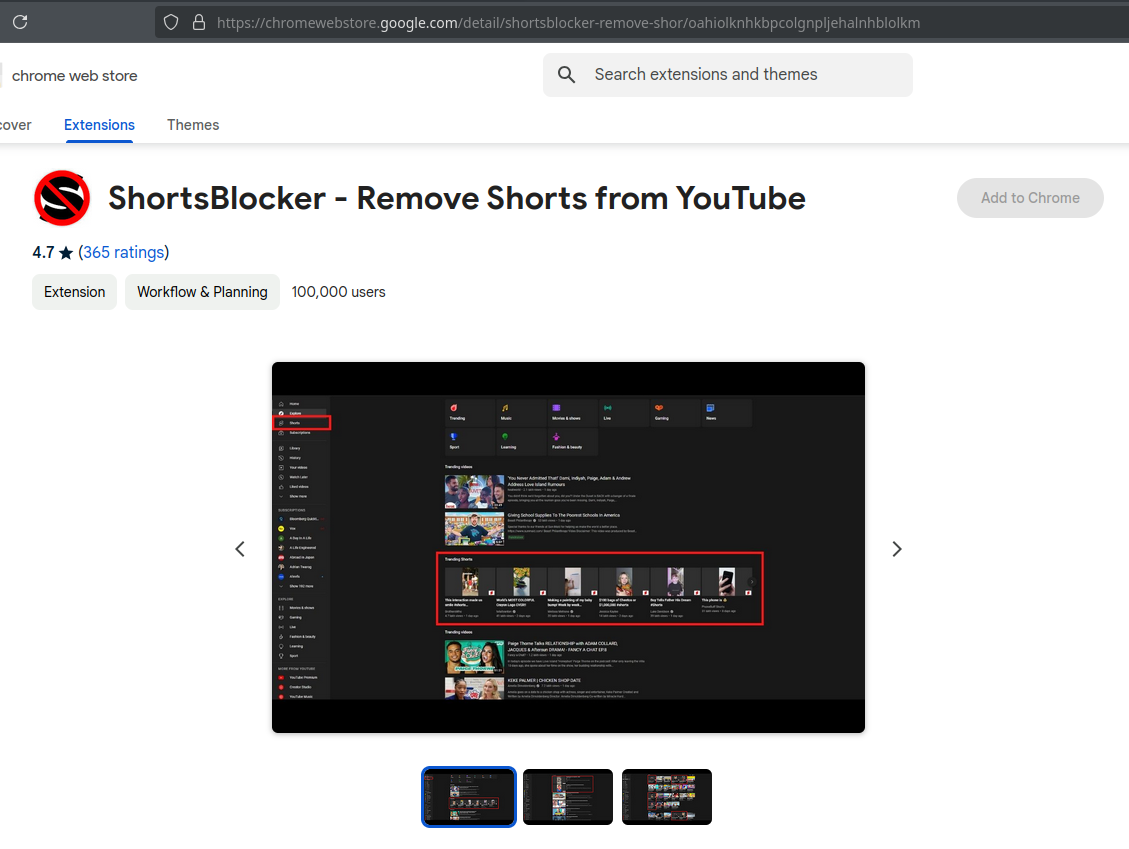Show the previous screenshot with the left arrow
The image size is (1129, 849).
(240, 548)
